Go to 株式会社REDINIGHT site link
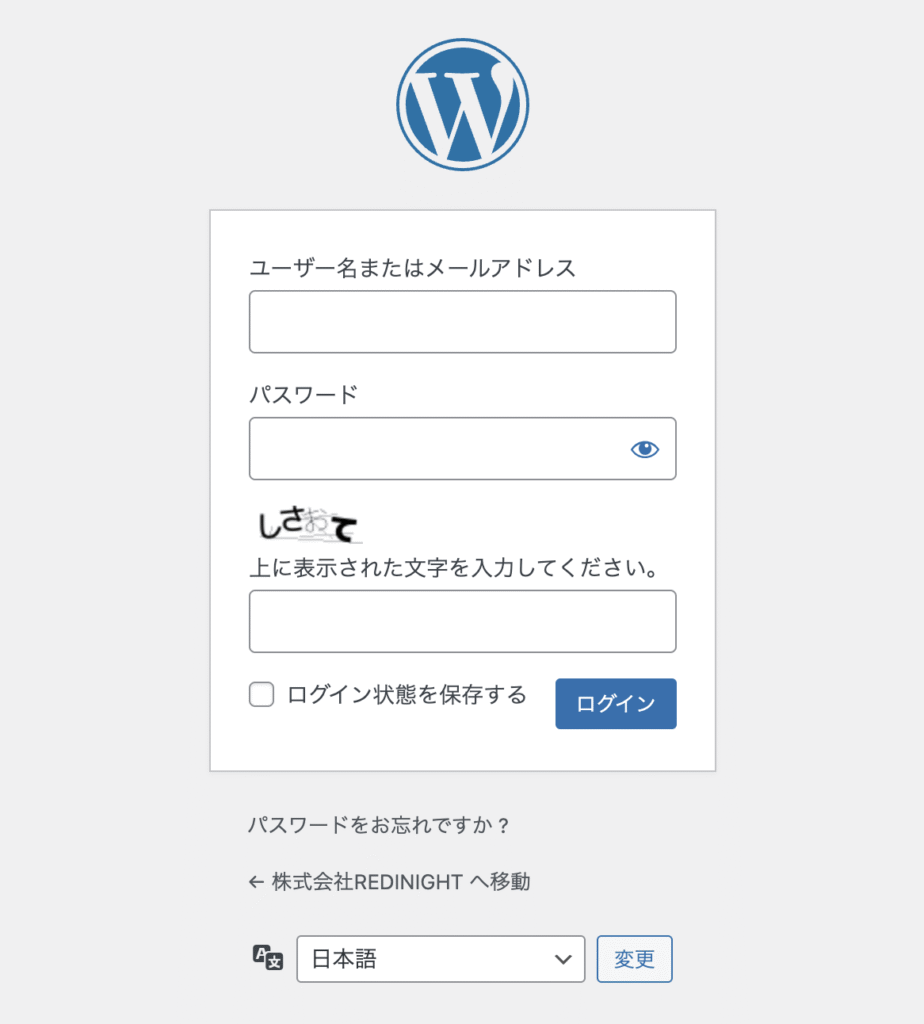The height and width of the screenshot is (1024, 924). (x=400, y=882)
